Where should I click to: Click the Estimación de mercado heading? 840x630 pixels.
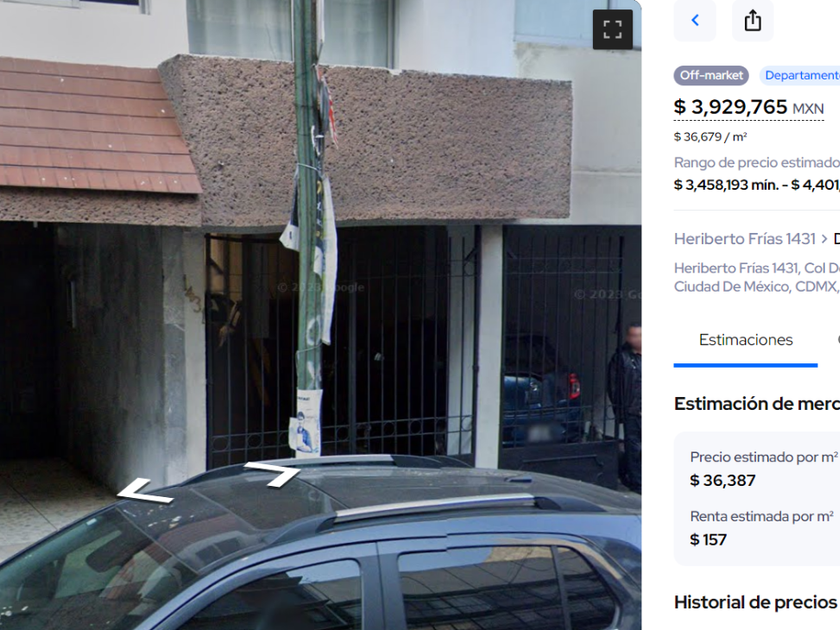coord(757,403)
